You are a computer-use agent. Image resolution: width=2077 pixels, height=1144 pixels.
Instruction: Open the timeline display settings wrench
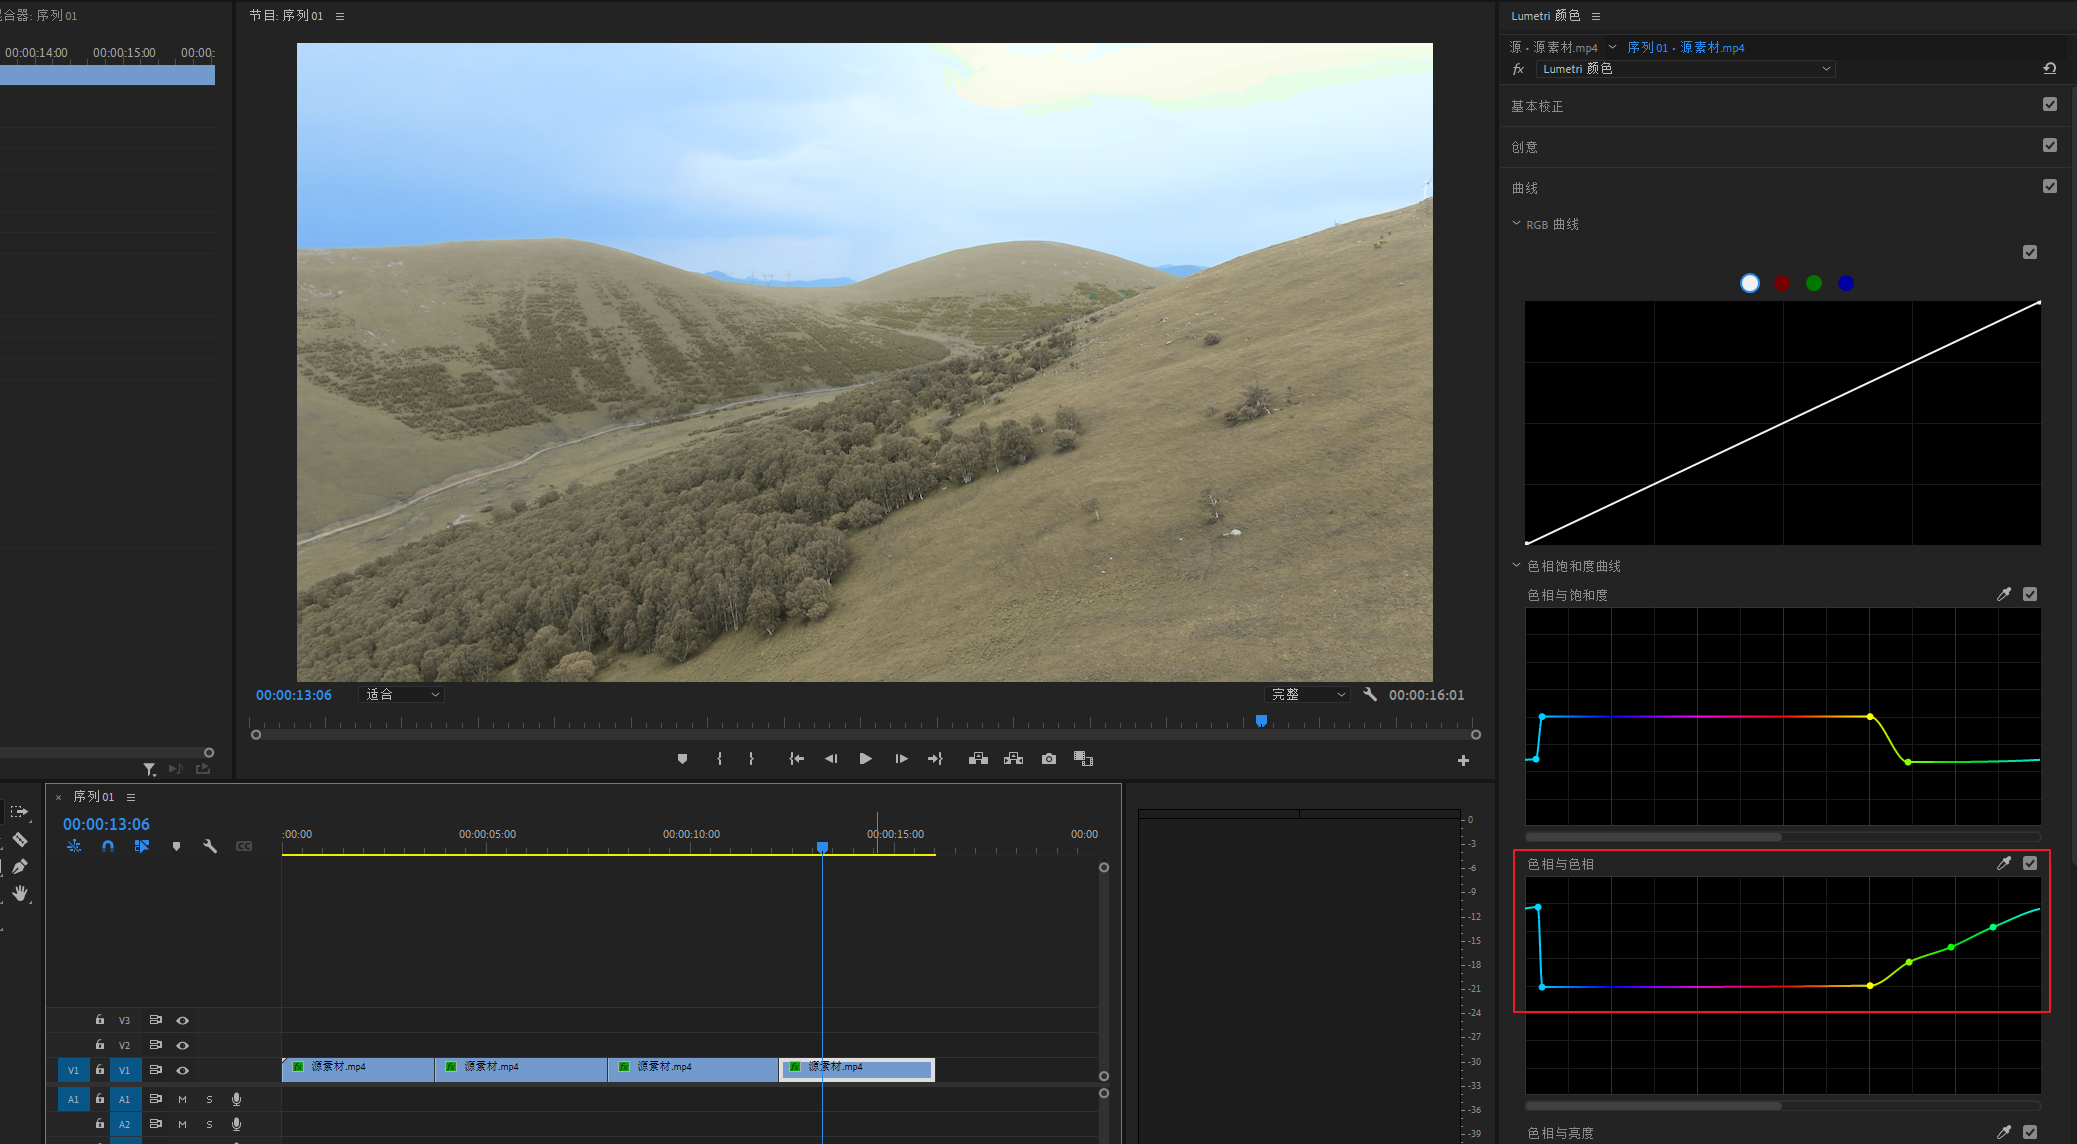[210, 846]
